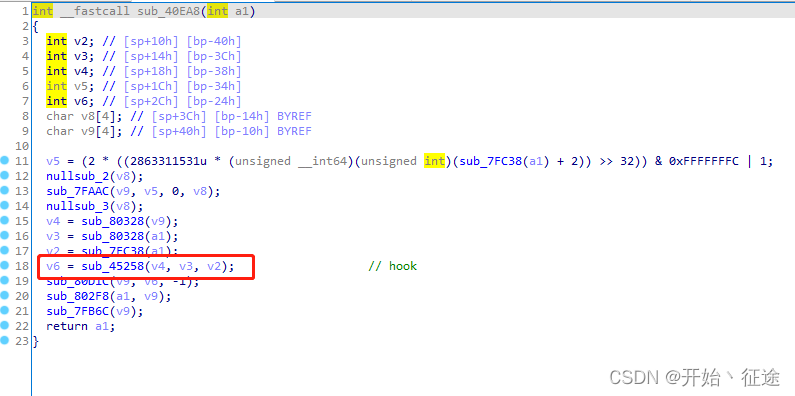Toggle the breakpoint dot on line 14
Image resolution: width=795 pixels, height=396 pixels.
pyautogui.click(x=5, y=206)
